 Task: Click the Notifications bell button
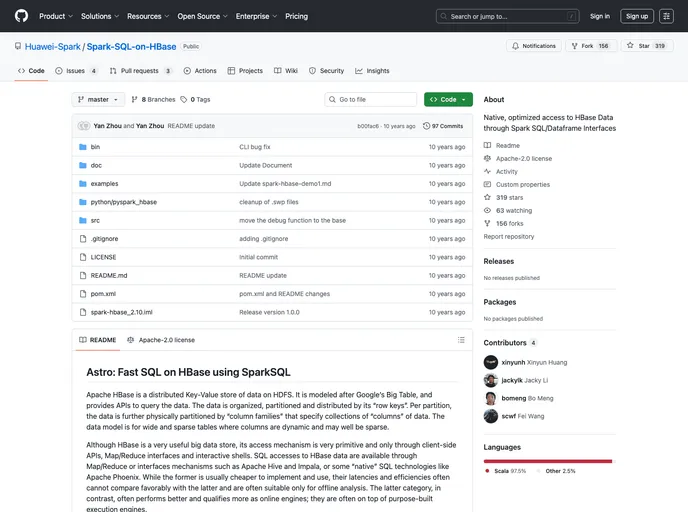coord(534,46)
